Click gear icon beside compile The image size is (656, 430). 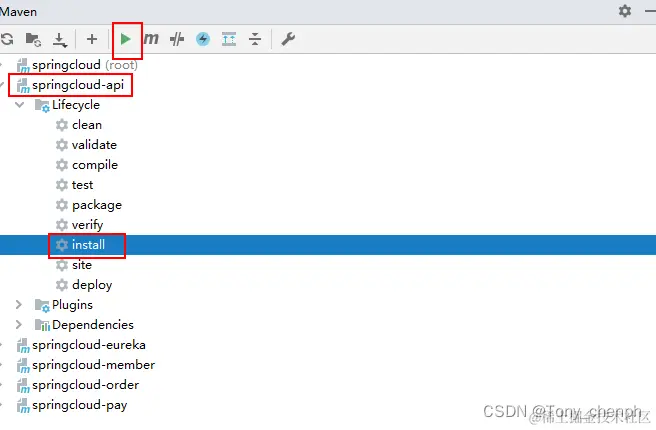(x=62, y=165)
